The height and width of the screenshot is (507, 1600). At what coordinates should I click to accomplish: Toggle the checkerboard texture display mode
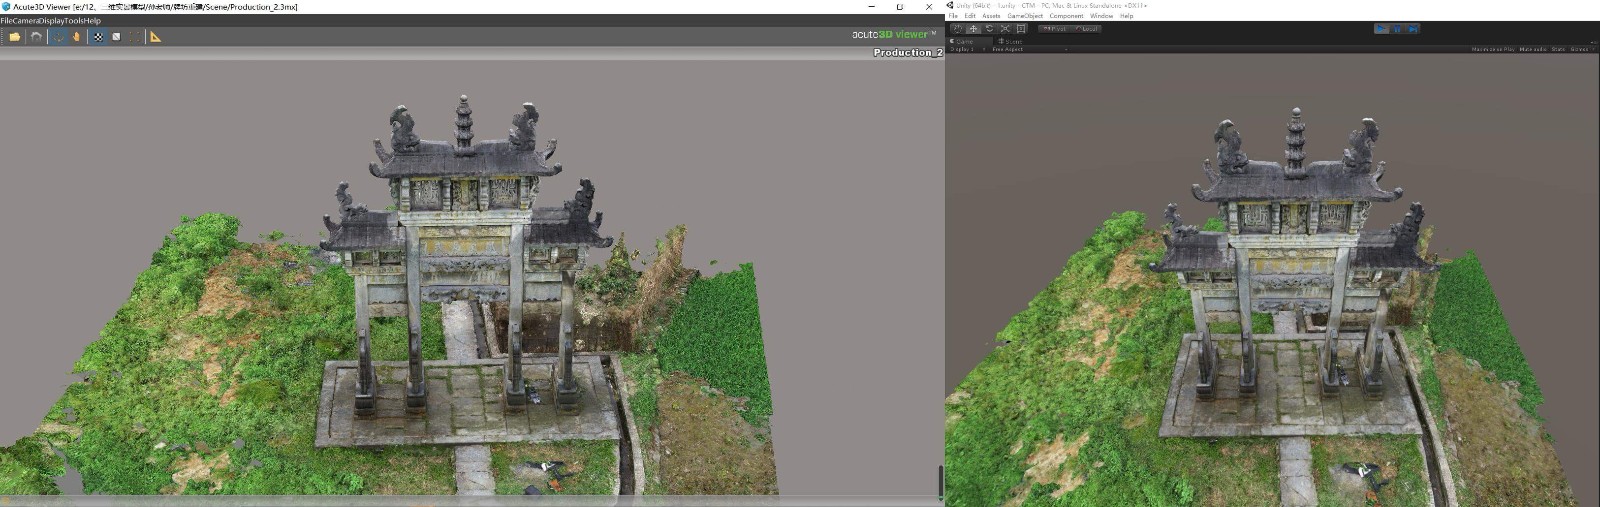(x=98, y=37)
